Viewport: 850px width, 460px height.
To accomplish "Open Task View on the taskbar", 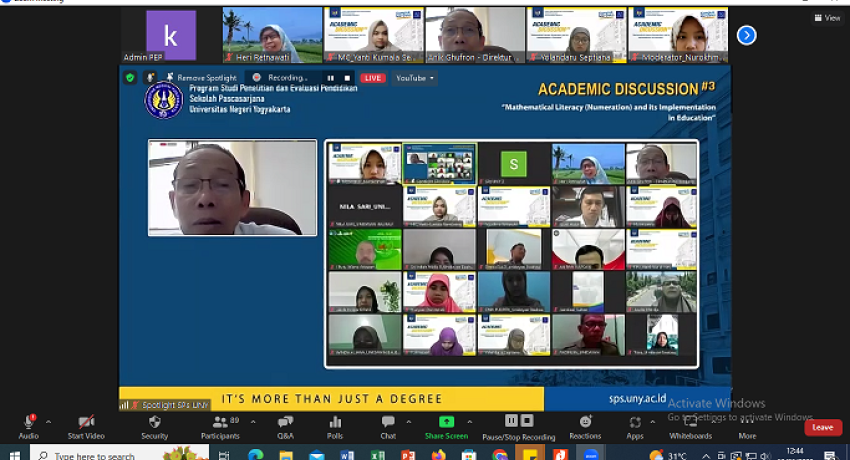I will coord(224,455).
